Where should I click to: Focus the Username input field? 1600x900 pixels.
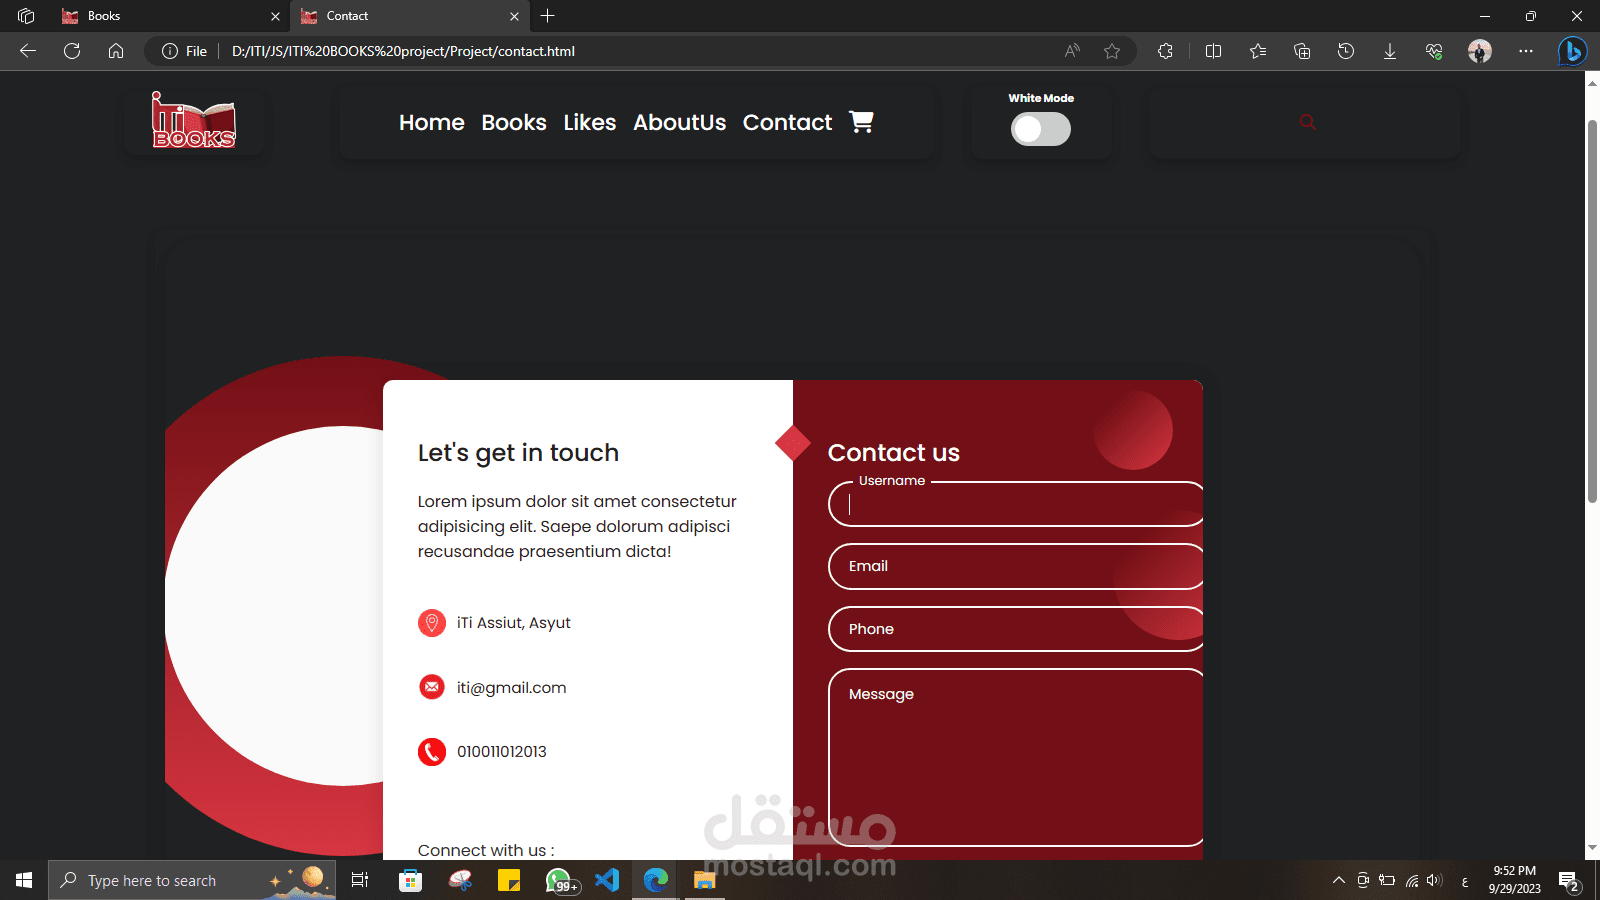pos(1016,504)
